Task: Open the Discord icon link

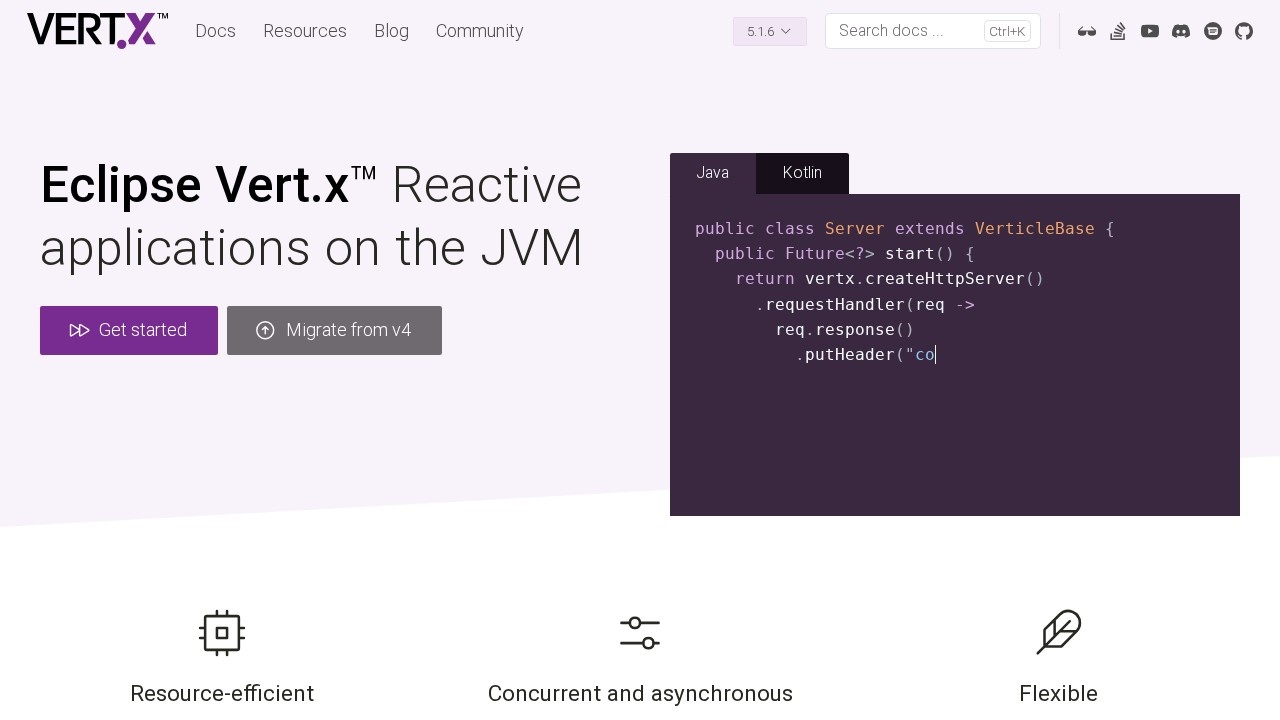Action: click(x=1181, y=31)
